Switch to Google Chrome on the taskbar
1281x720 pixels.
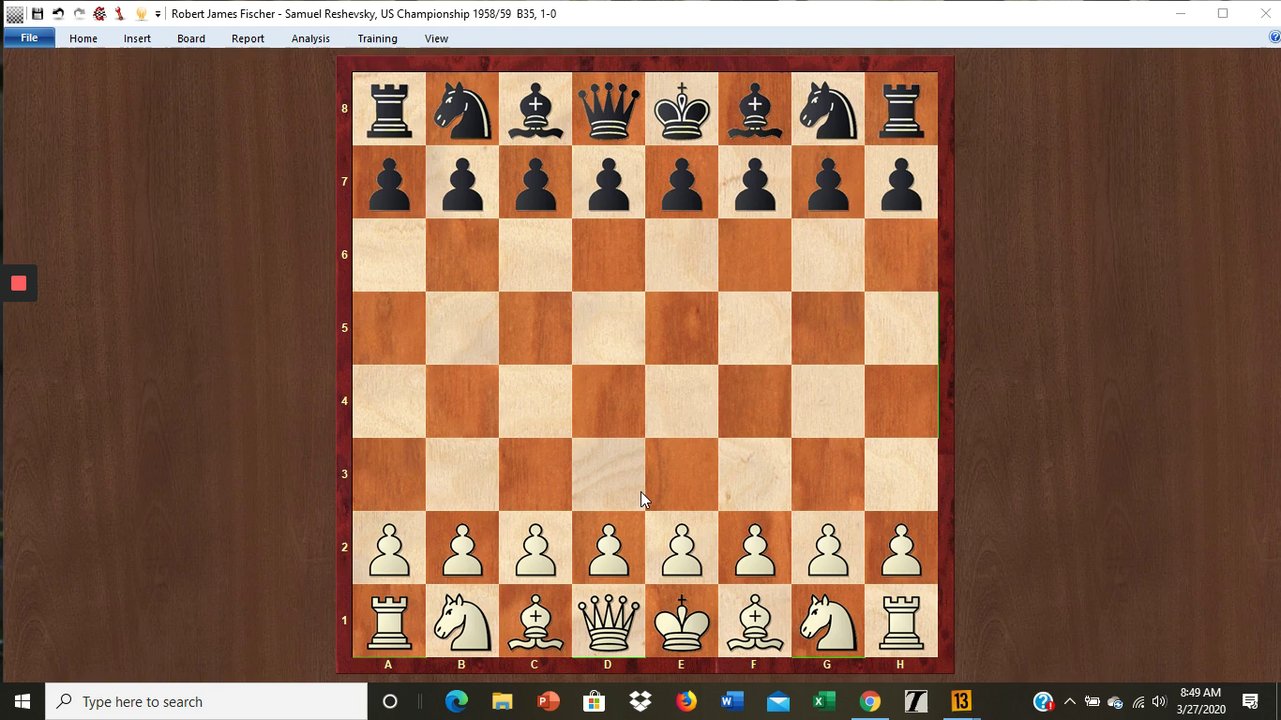(x=870, y=701)
